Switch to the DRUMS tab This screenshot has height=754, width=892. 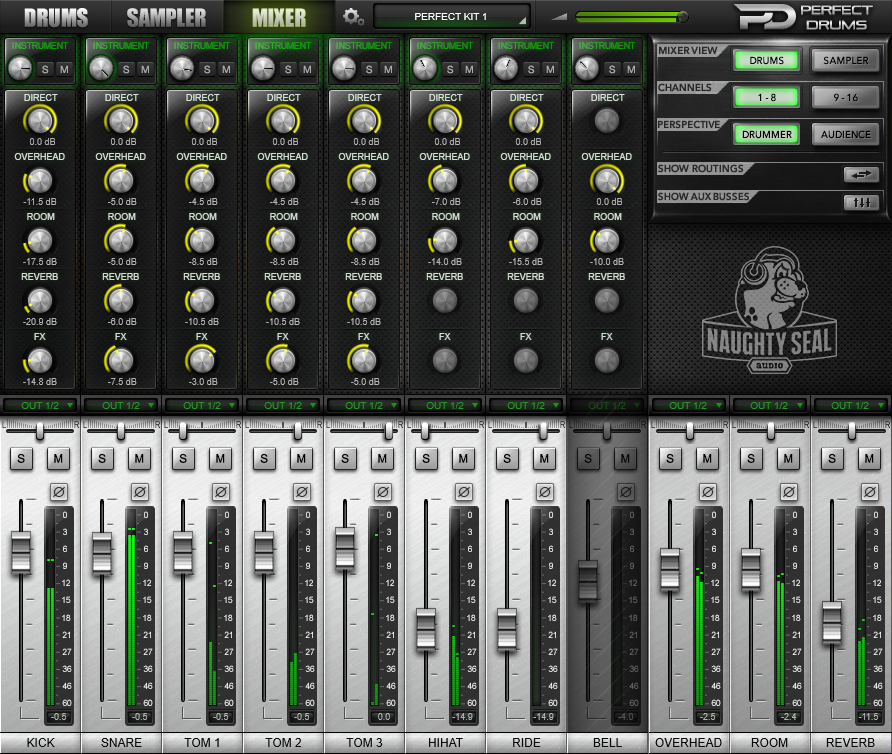pyautogui.click(x=57, y=16)
